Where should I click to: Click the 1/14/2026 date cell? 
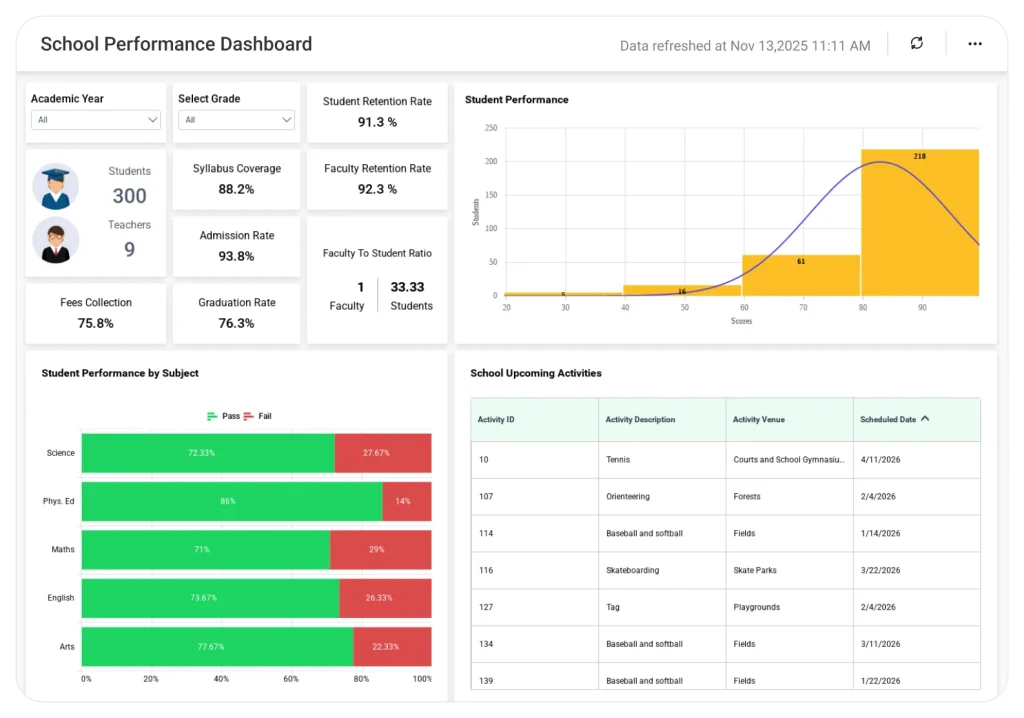coord(916,533)
